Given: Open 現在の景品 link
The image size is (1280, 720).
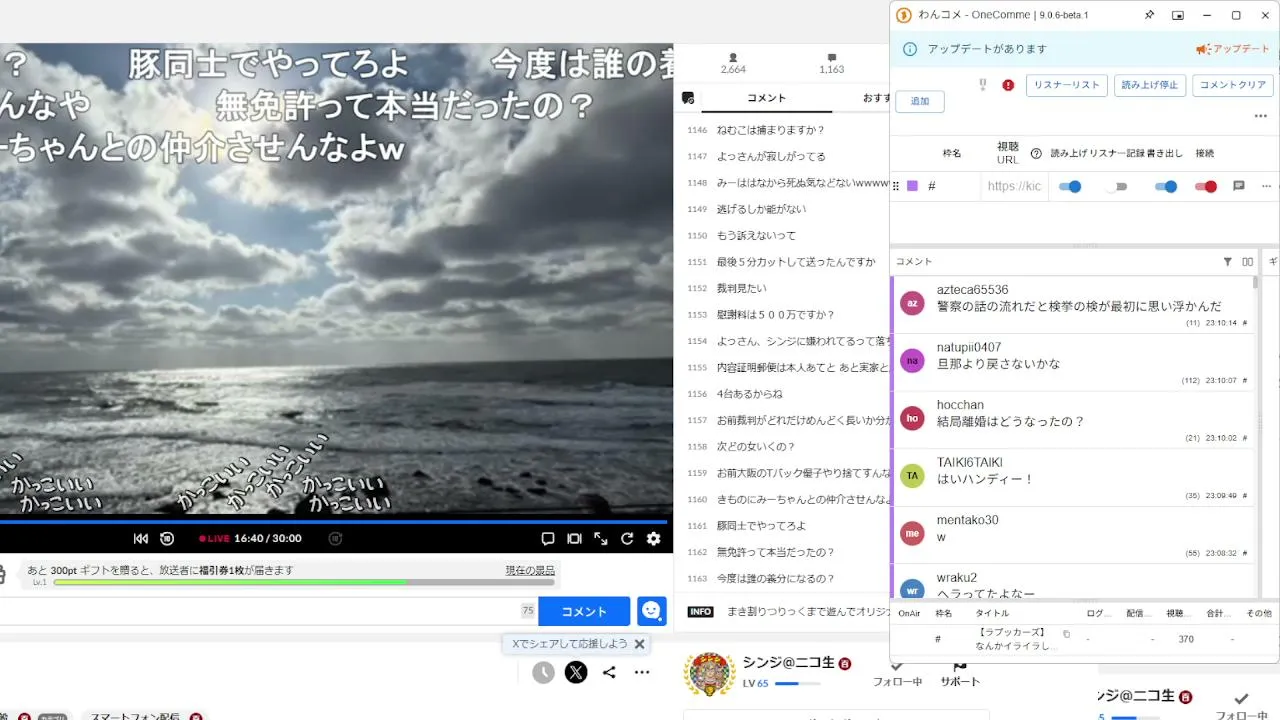Looking at the screenshot, I should pyautogui.click(x=530, y=570).
